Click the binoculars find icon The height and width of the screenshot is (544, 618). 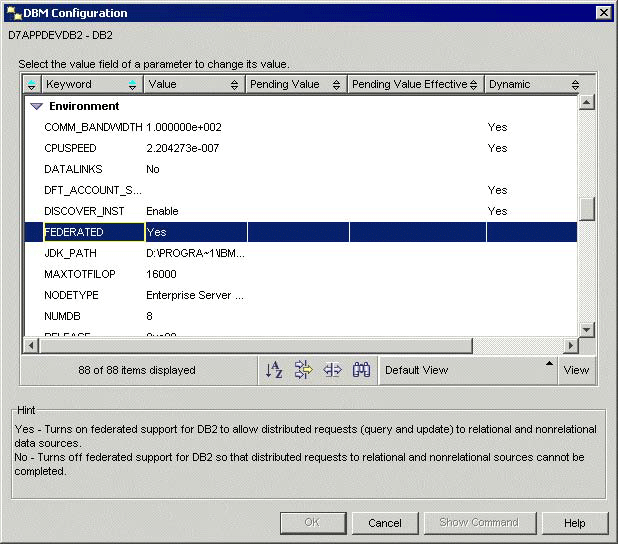click(x=361, y=370)
